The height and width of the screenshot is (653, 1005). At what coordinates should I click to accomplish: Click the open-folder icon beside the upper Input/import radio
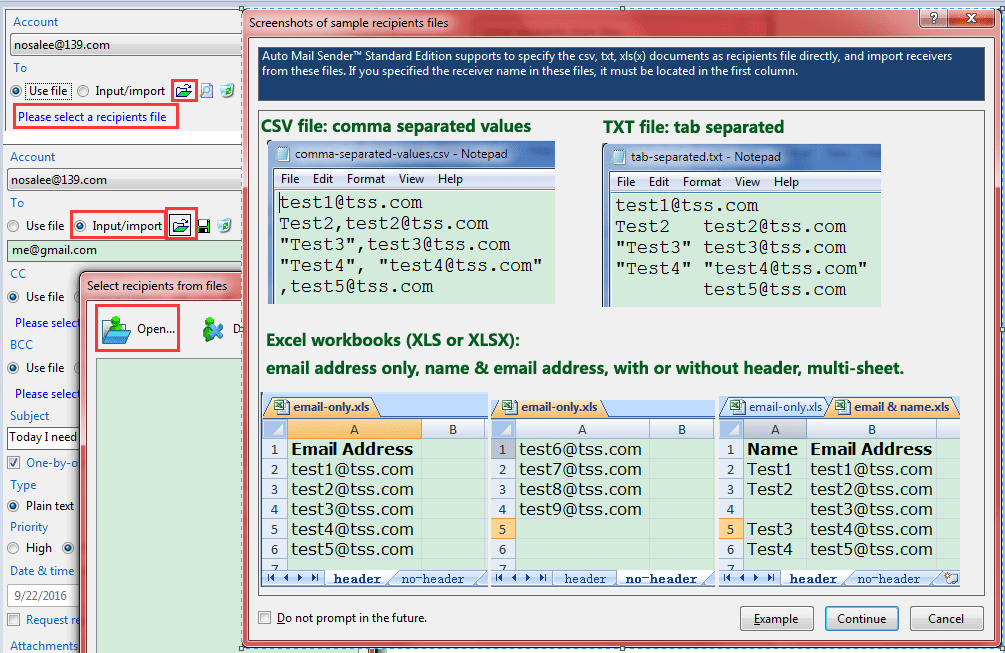184,91
